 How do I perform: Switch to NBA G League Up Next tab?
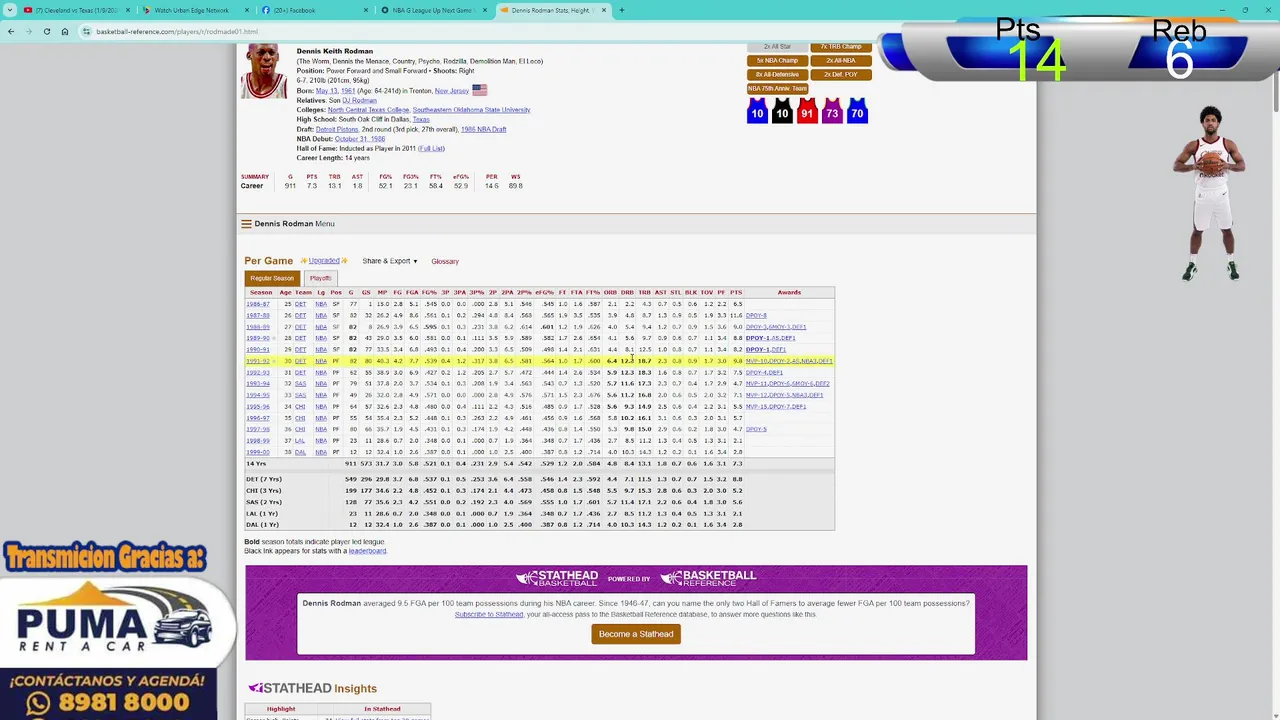[x=433, y=10]
